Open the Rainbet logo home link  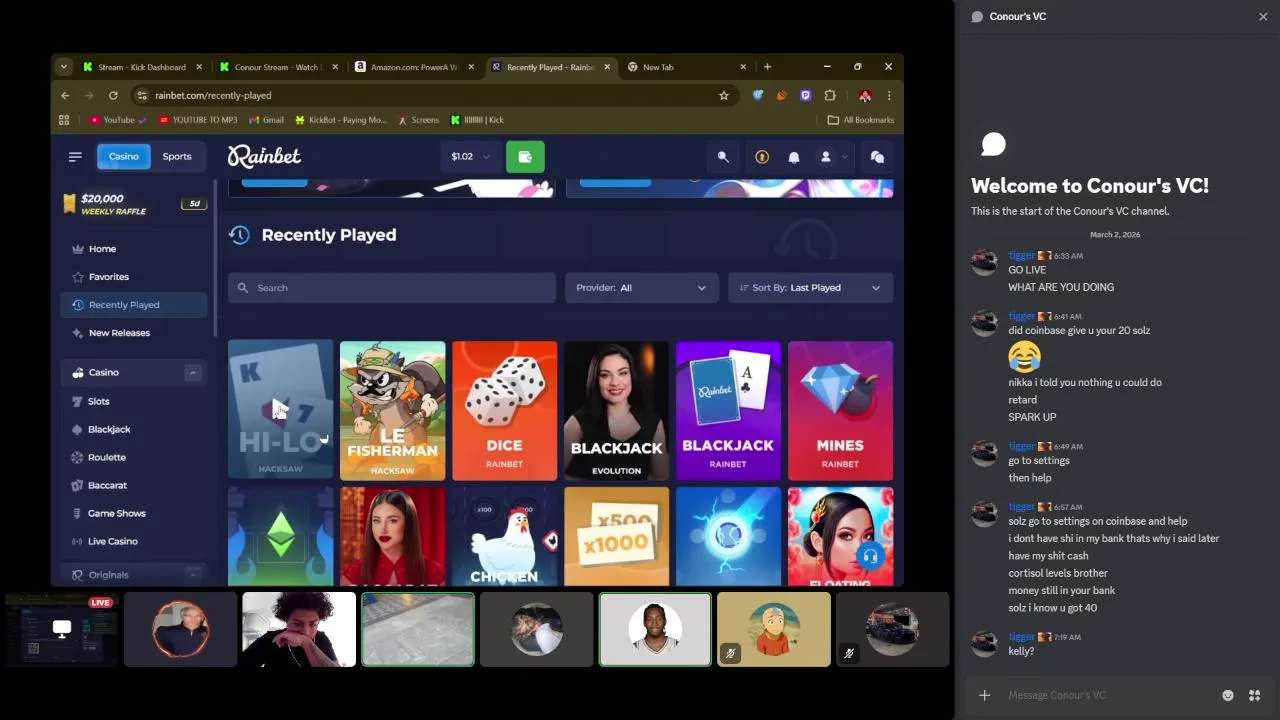pyautogui.click(x=264, y=156)
